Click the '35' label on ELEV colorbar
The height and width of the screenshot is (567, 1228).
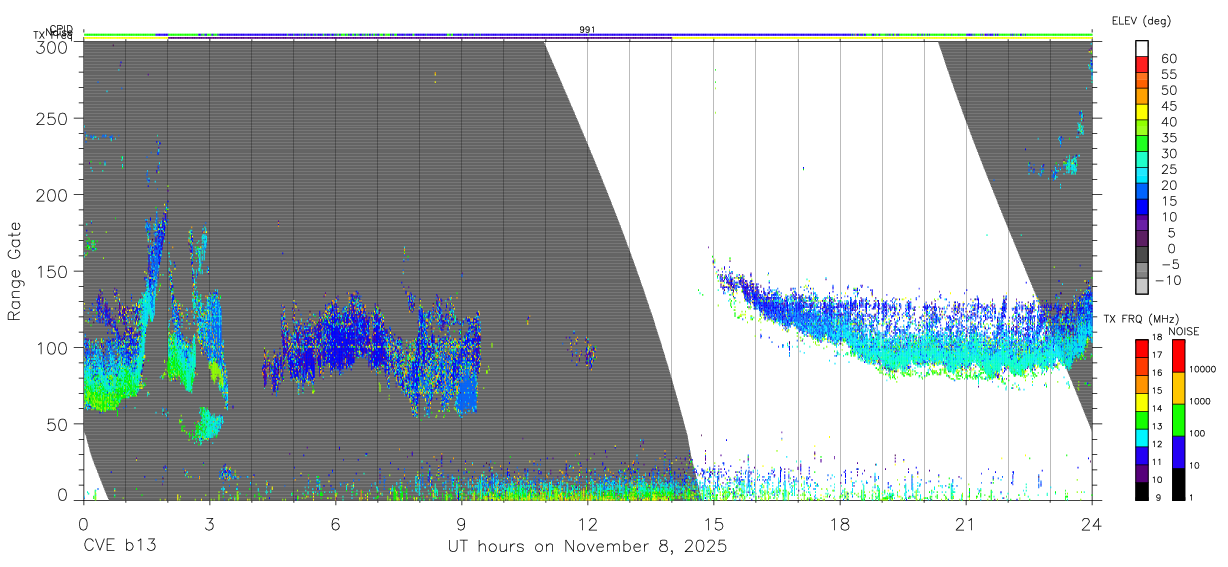pyautogui.click(x=1168, y=138)
